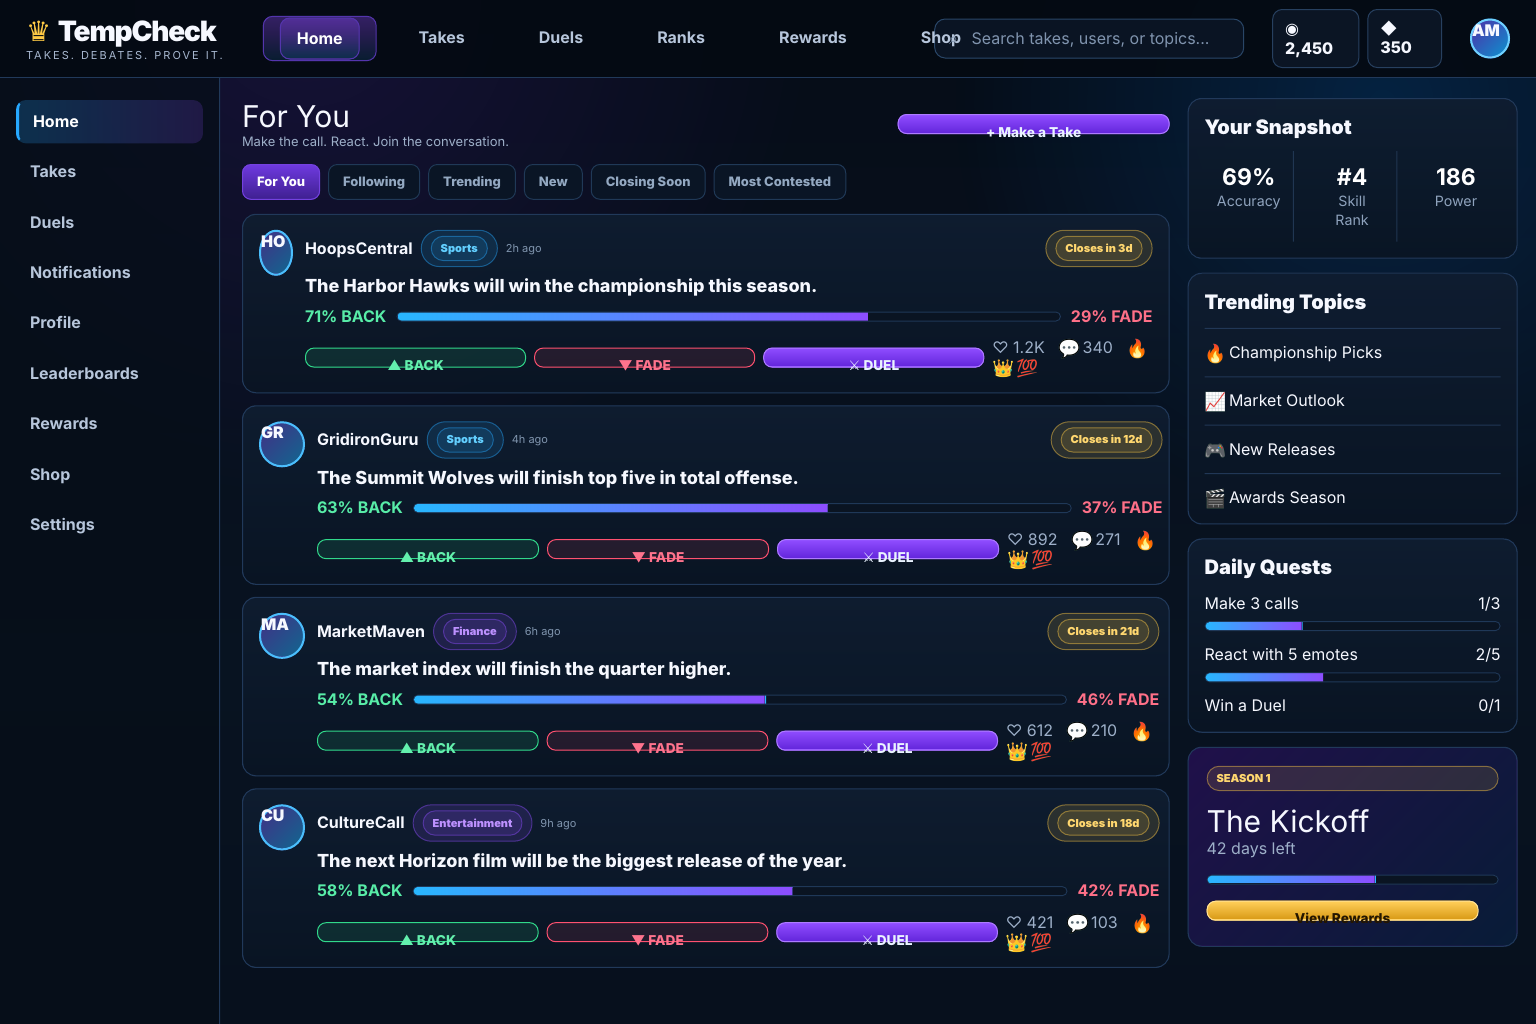Image resolution: width=1536 pixels, height=1024 pixels.
Task: Click the Finance tag on MarketMaven's take
Action: [x=475, y=632]
